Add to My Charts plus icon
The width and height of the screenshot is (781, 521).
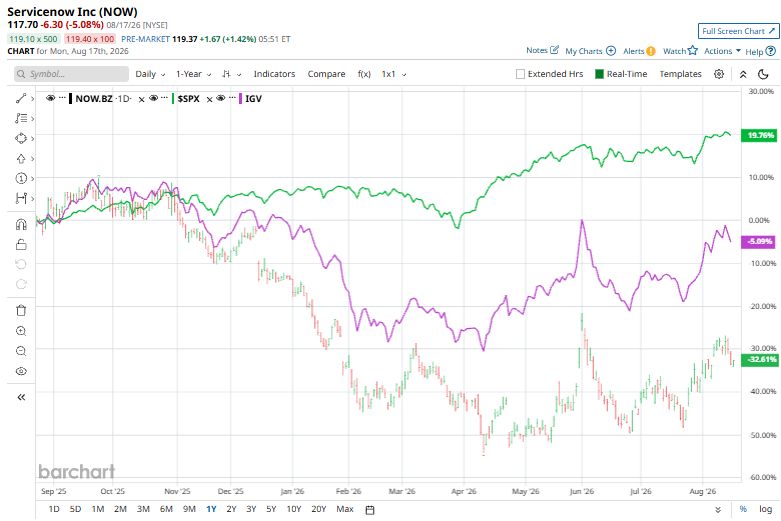click(611, 51)
